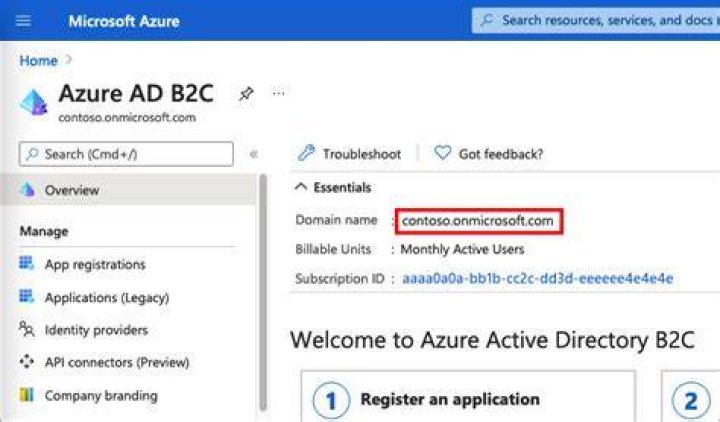The width and height of the screenshot is (720, 422).
Task: Click the Search (Cmd+/) sidebar field
Action: [126, 154]
